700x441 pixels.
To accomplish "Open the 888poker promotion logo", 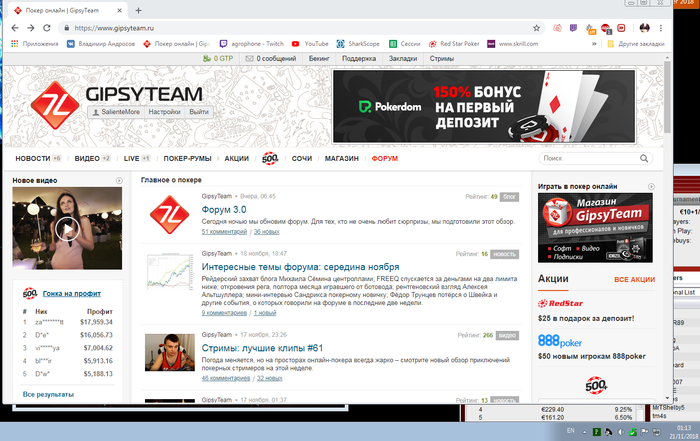I will pyautogui.click(x=560, y=341).
